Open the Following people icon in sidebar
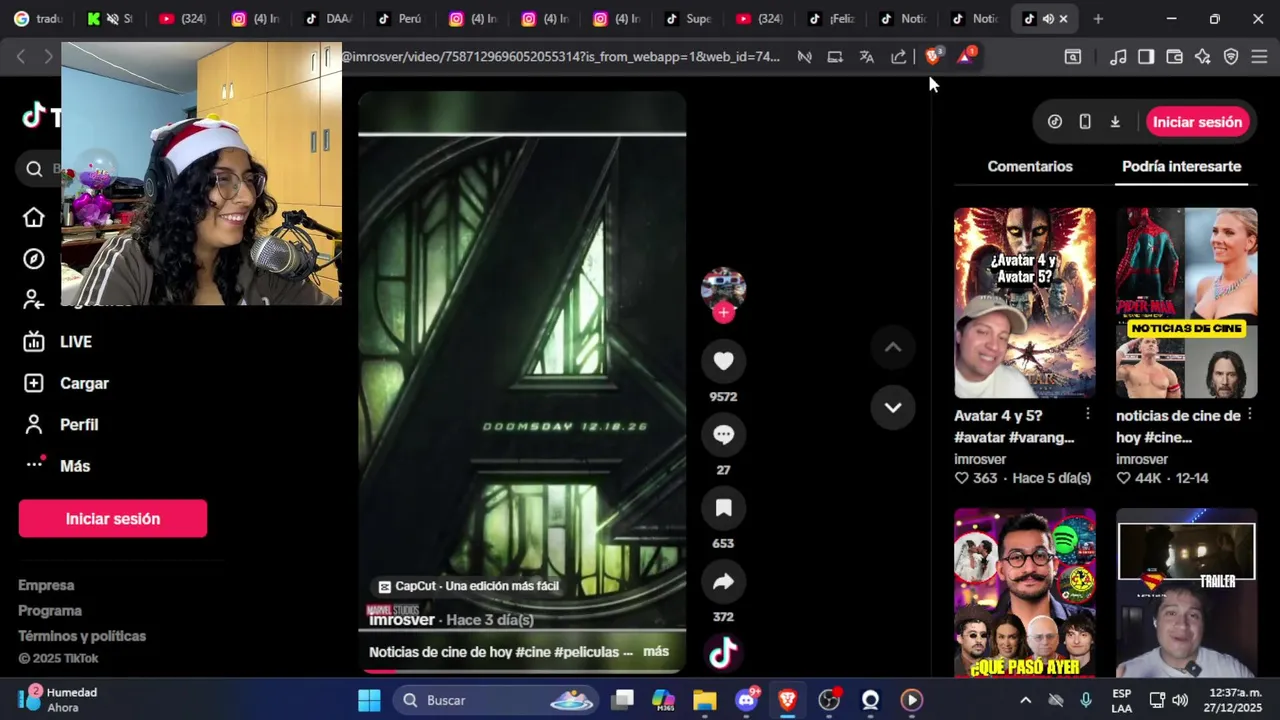 pos(34,300)
